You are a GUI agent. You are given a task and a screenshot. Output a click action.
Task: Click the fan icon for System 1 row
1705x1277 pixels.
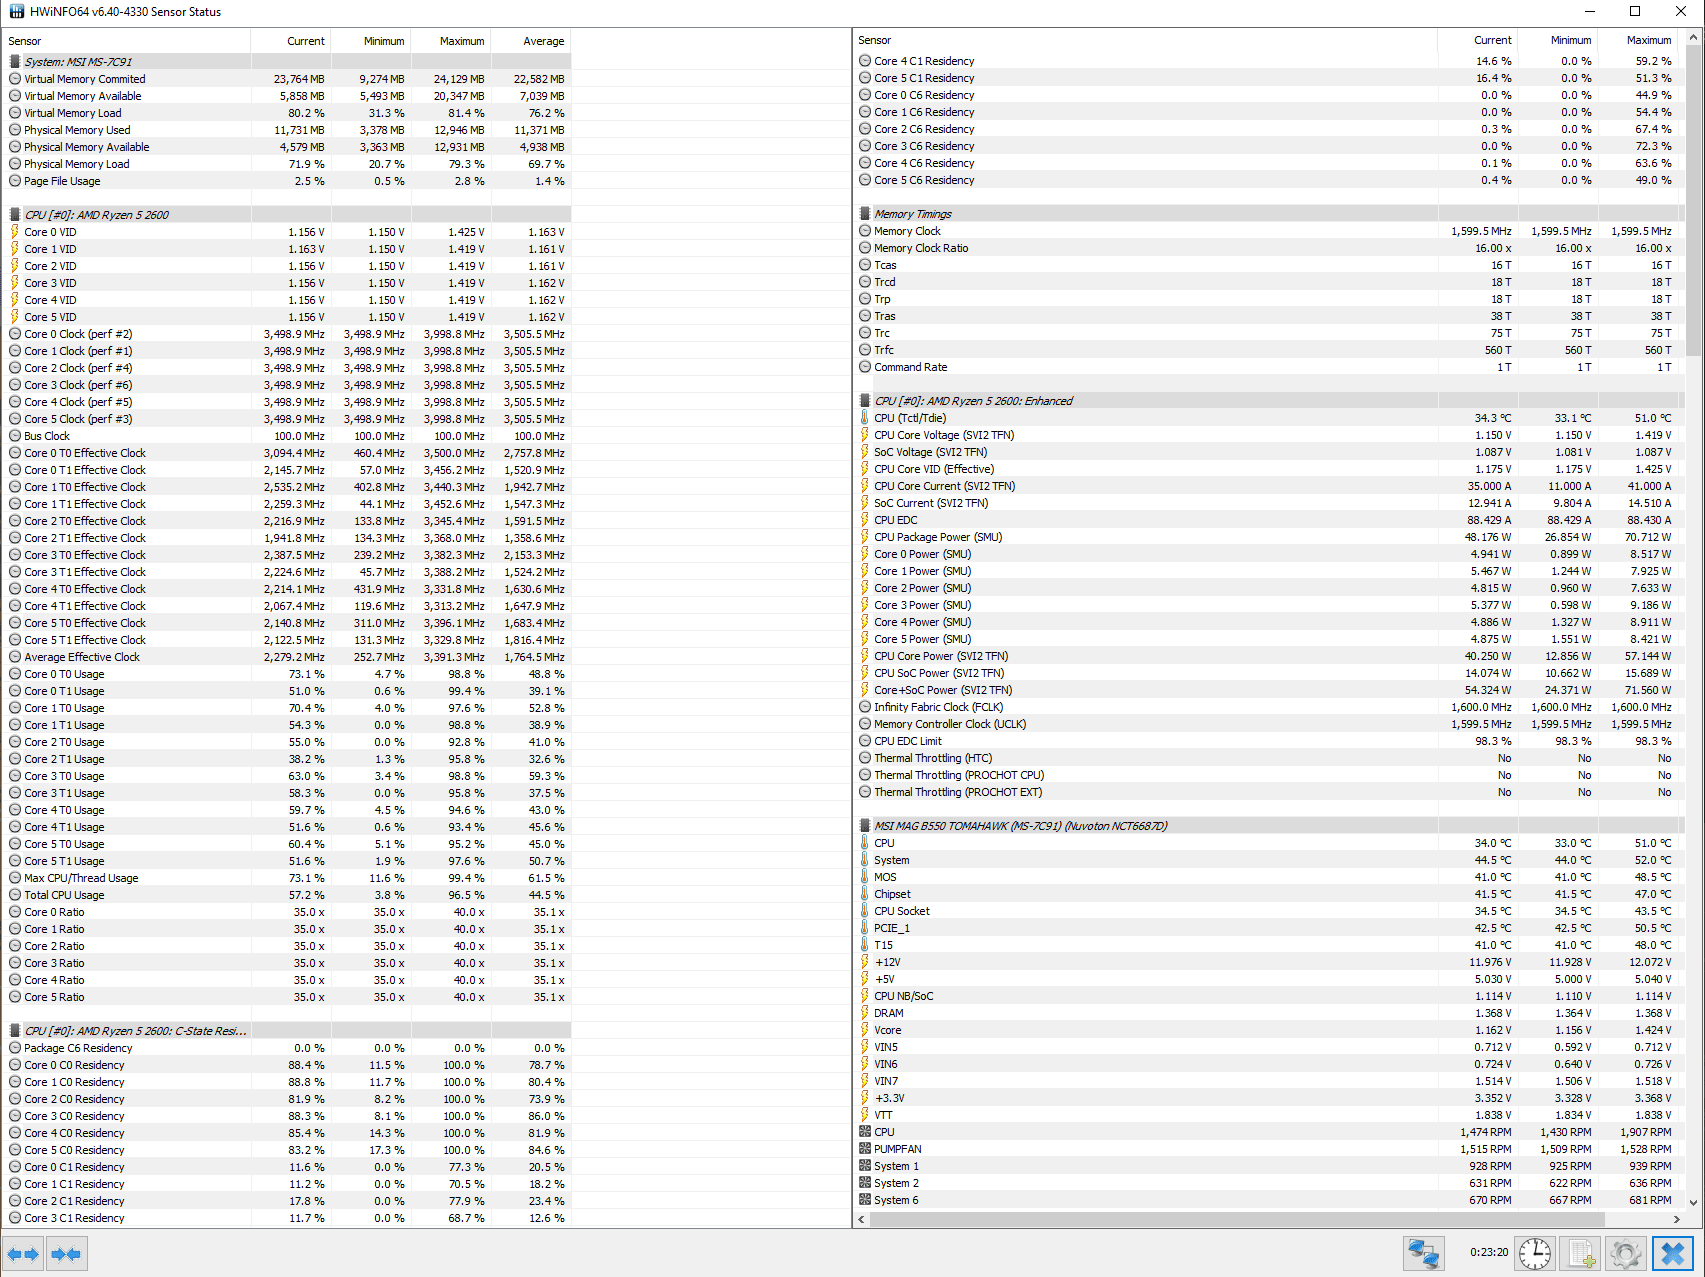(x=865, y=1166)
